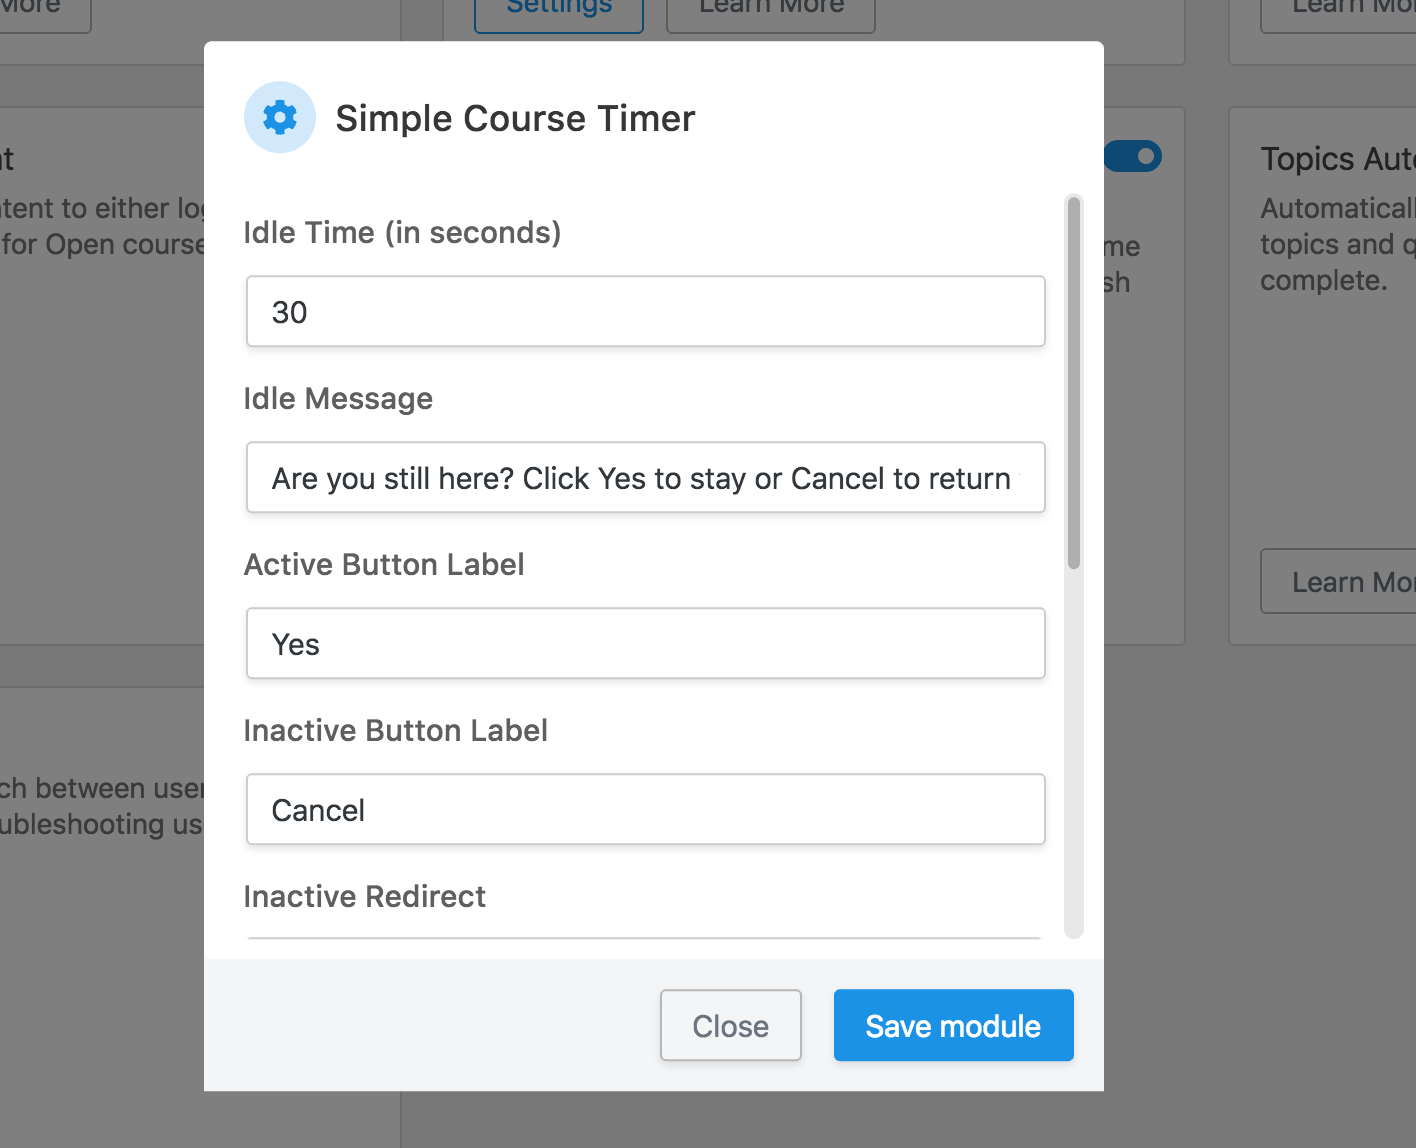Open Settings button at top of page
This screenshot has width=1416, height=1148.
coord(558,10)
